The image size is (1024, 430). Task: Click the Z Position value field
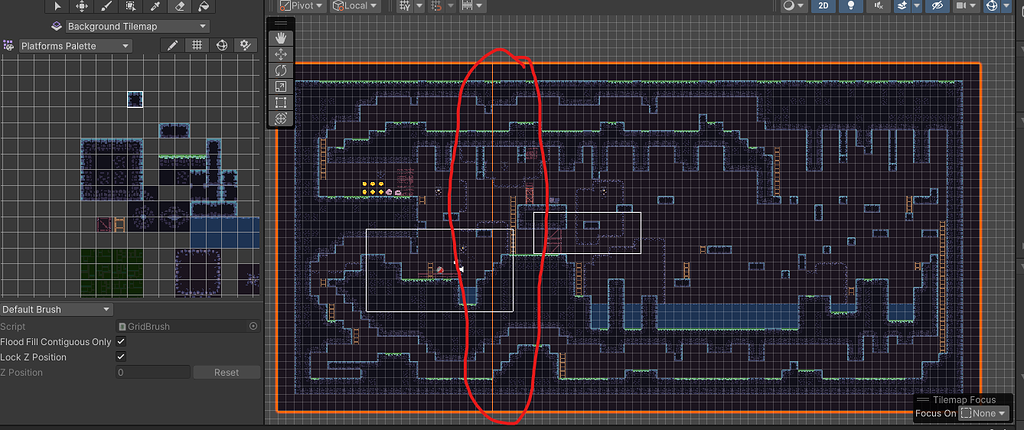[x=153, y=372]
